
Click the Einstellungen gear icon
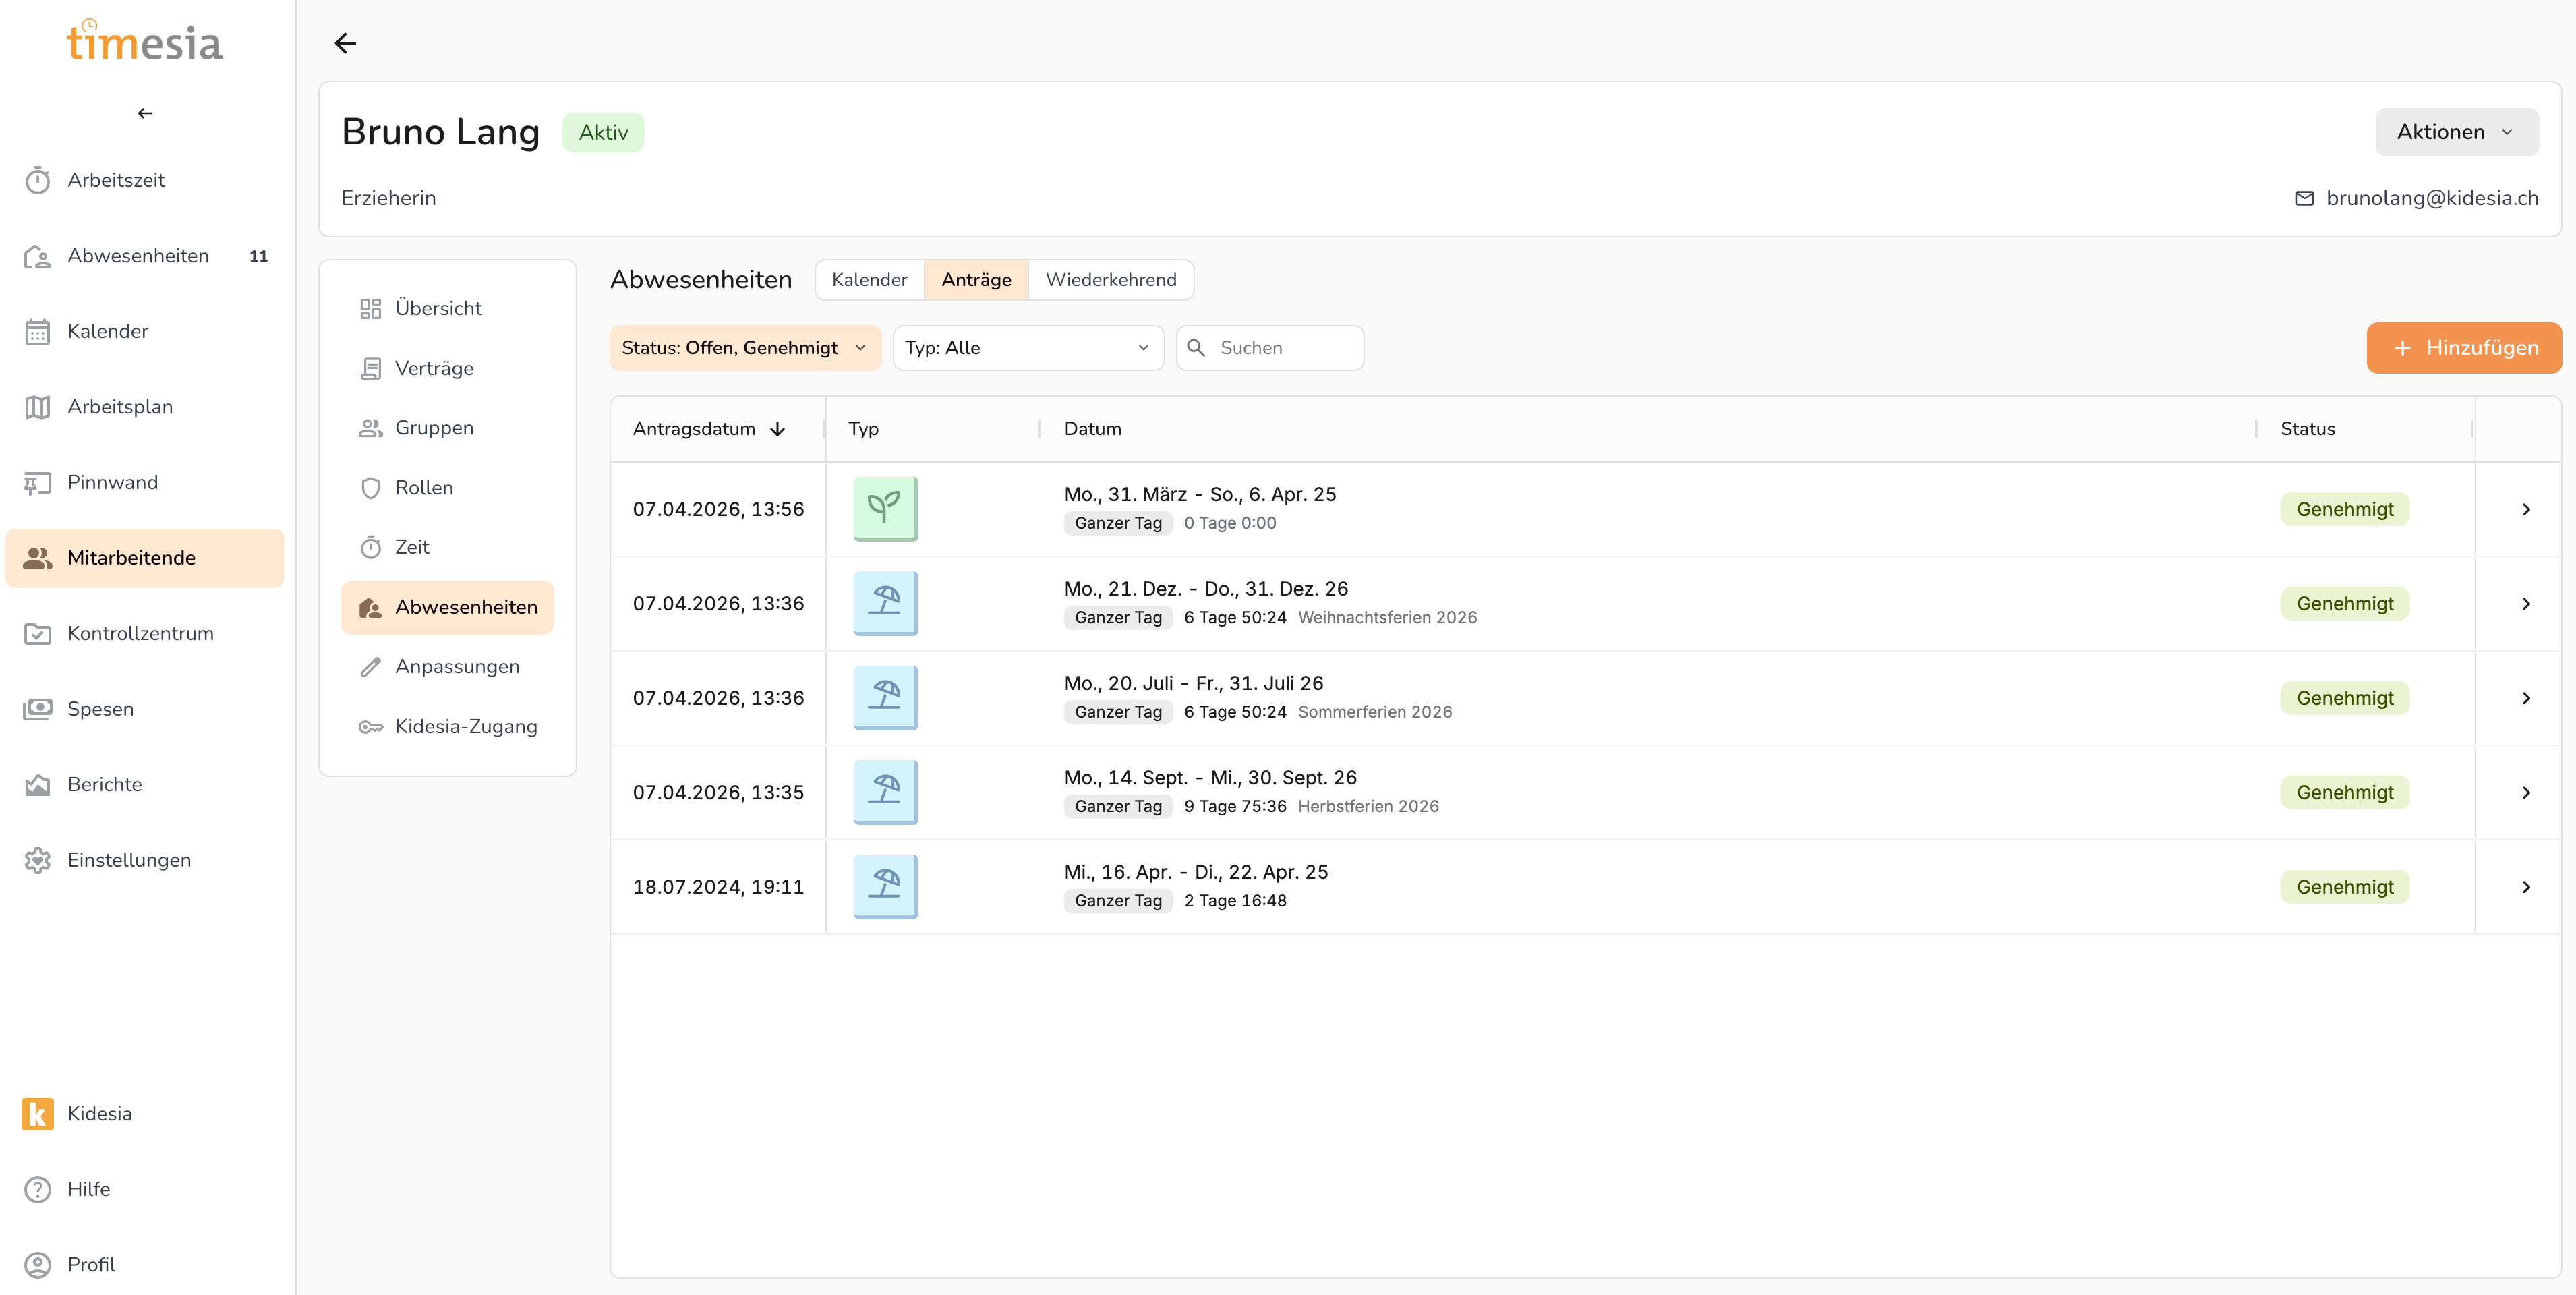pyautogui.click(x=37, y=860)
